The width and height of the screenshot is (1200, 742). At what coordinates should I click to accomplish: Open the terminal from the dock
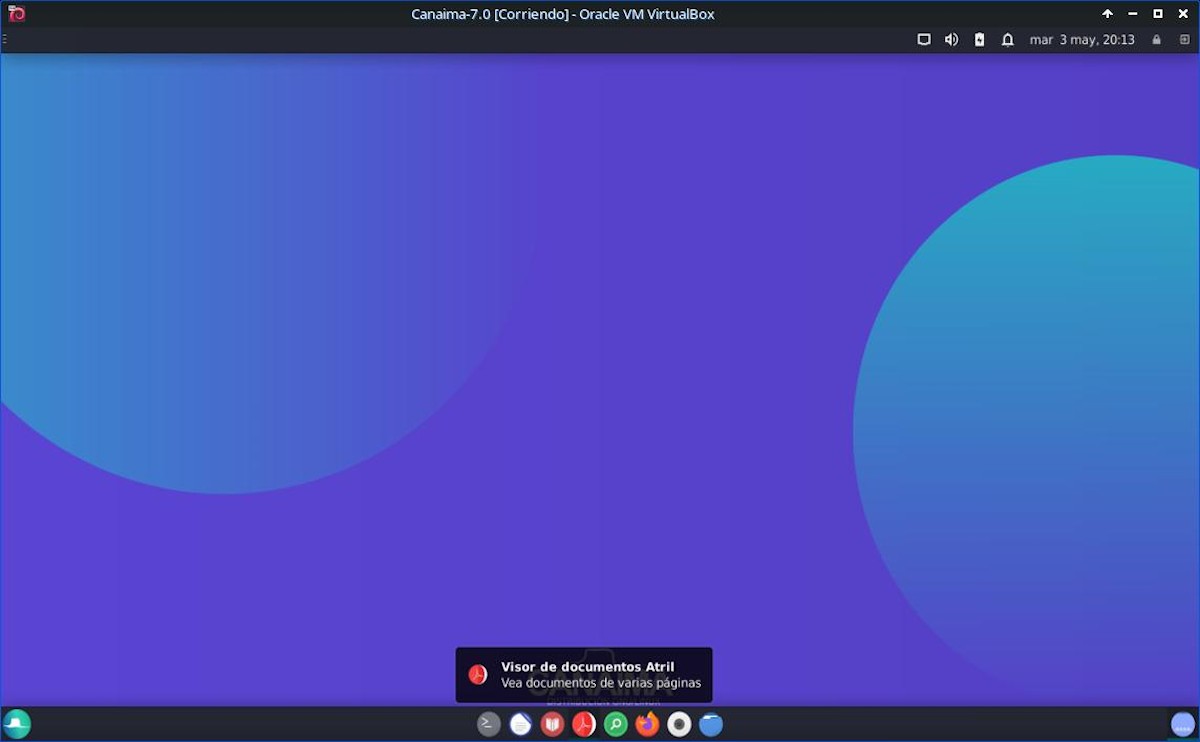pyautogui.click(x=488, y=724)
